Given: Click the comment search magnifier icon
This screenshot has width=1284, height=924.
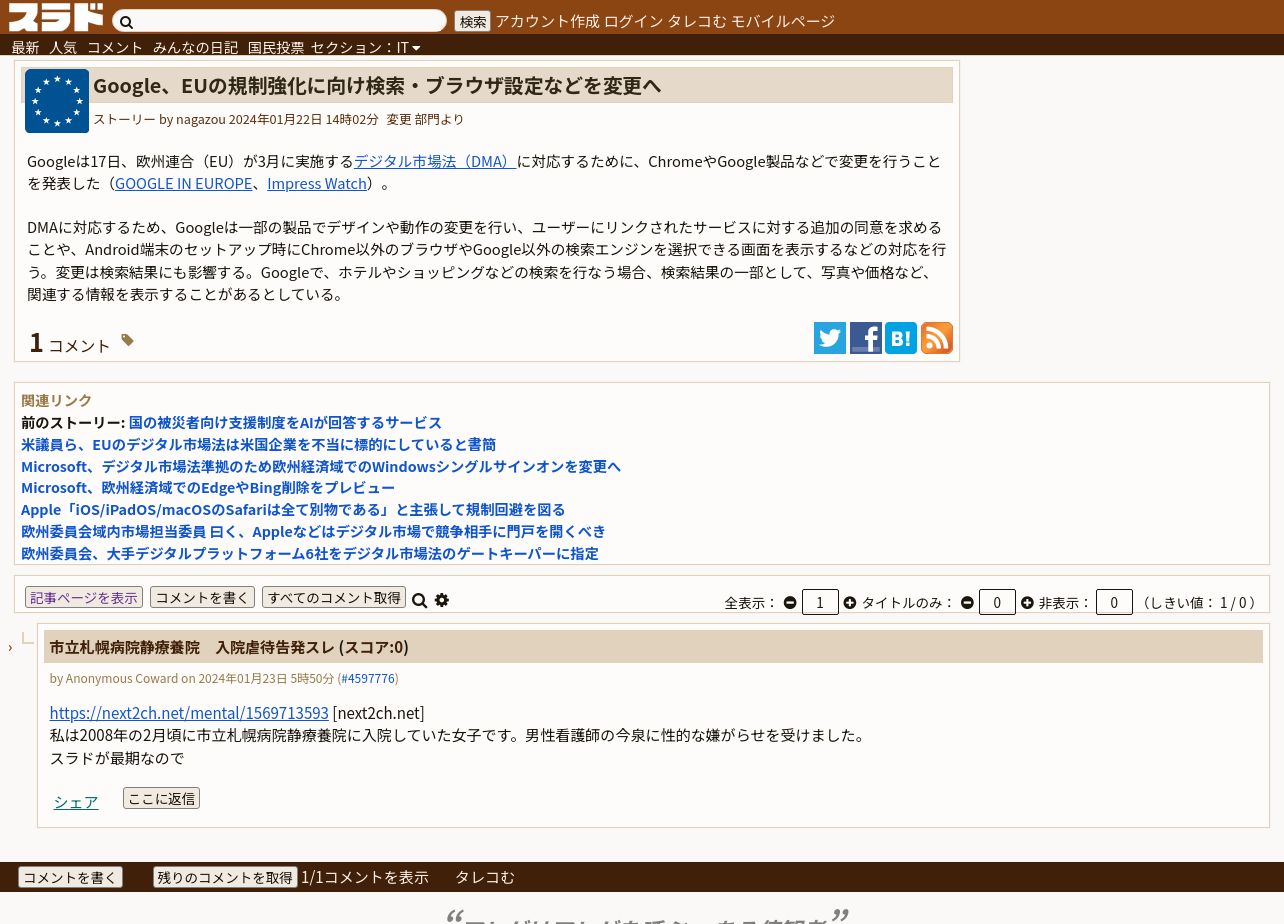Looking at the screenshot, I should coord(420,600).
